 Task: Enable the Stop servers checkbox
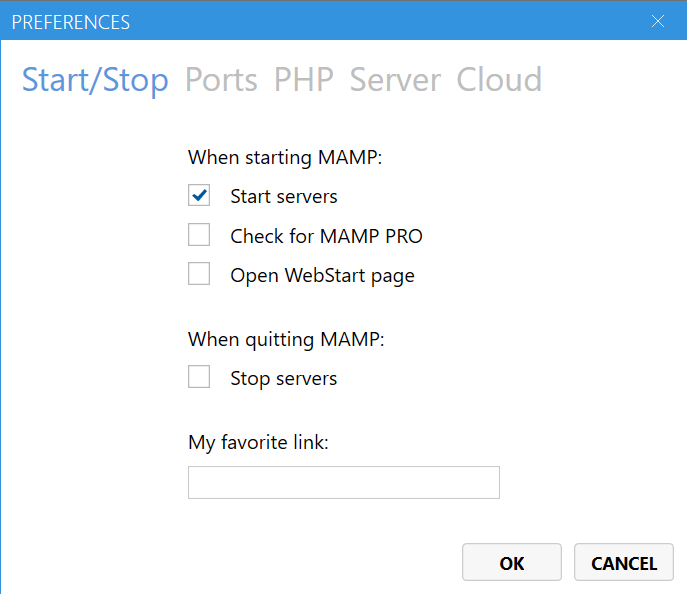tap(199, 378)
